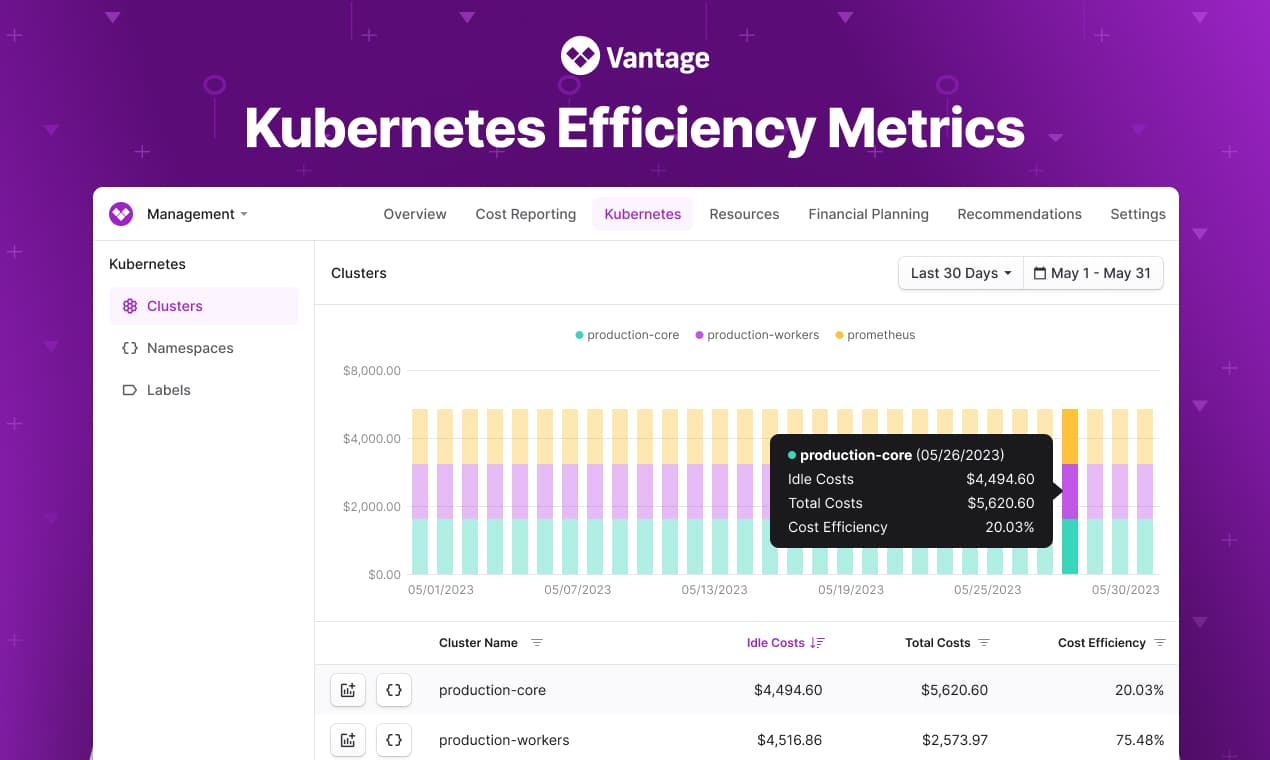This screenshot has width=1270, height=760.
Task: Select the Clusters hexagon icon in sidebar
Action: 130,306
